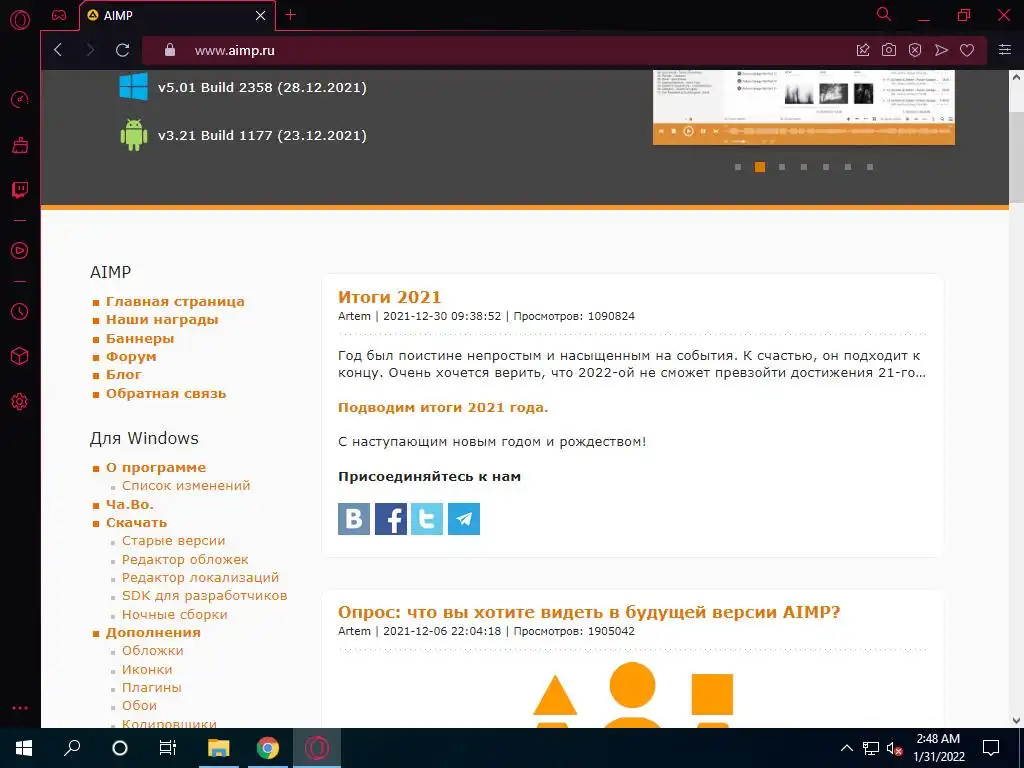Open the Блог menu link
1024x768 pixels.
(x=123, y=375)
